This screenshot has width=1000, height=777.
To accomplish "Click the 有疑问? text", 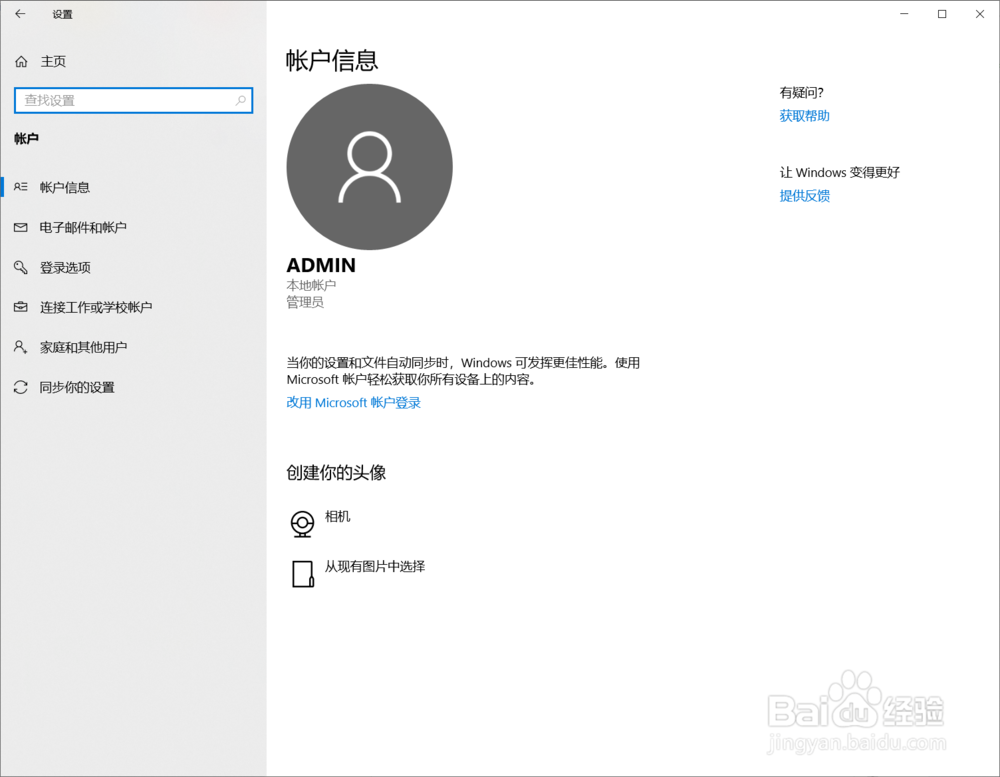I will [801, 92].
